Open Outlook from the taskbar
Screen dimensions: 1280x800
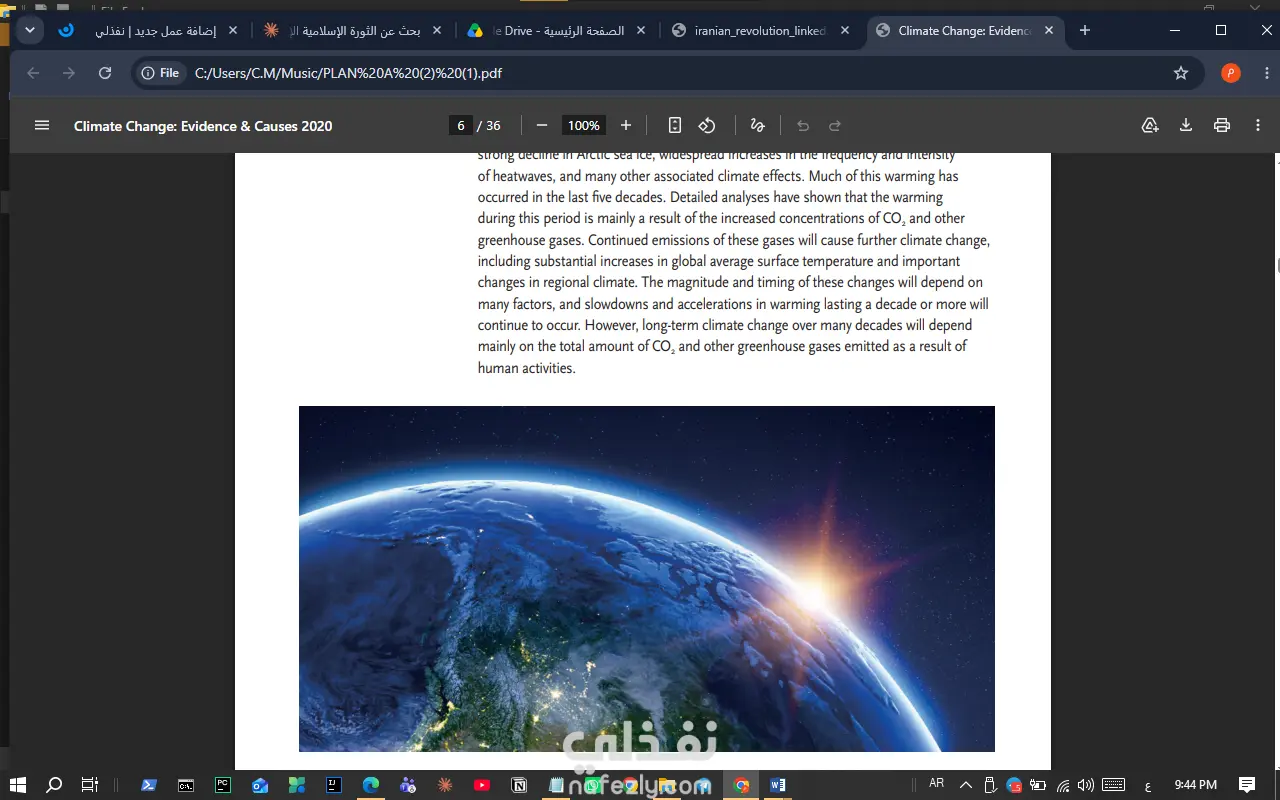[x=260, y=785]
